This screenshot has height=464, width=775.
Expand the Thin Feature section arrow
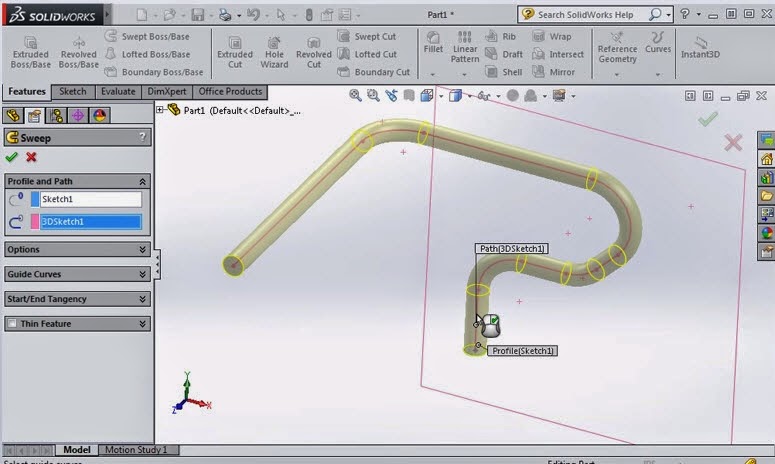(142, 324)
